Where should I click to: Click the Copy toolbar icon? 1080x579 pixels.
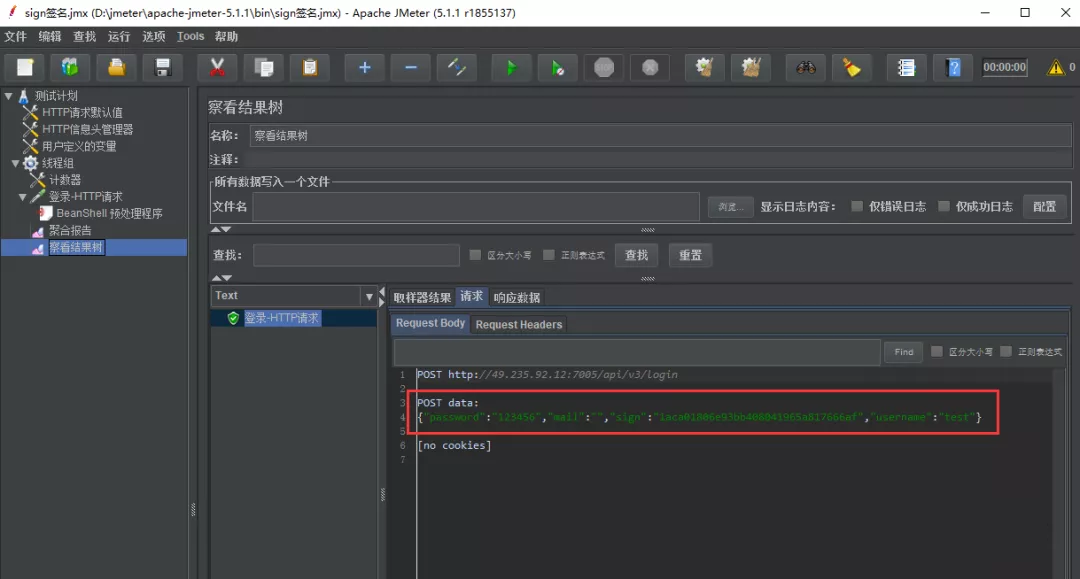[264, 67]
